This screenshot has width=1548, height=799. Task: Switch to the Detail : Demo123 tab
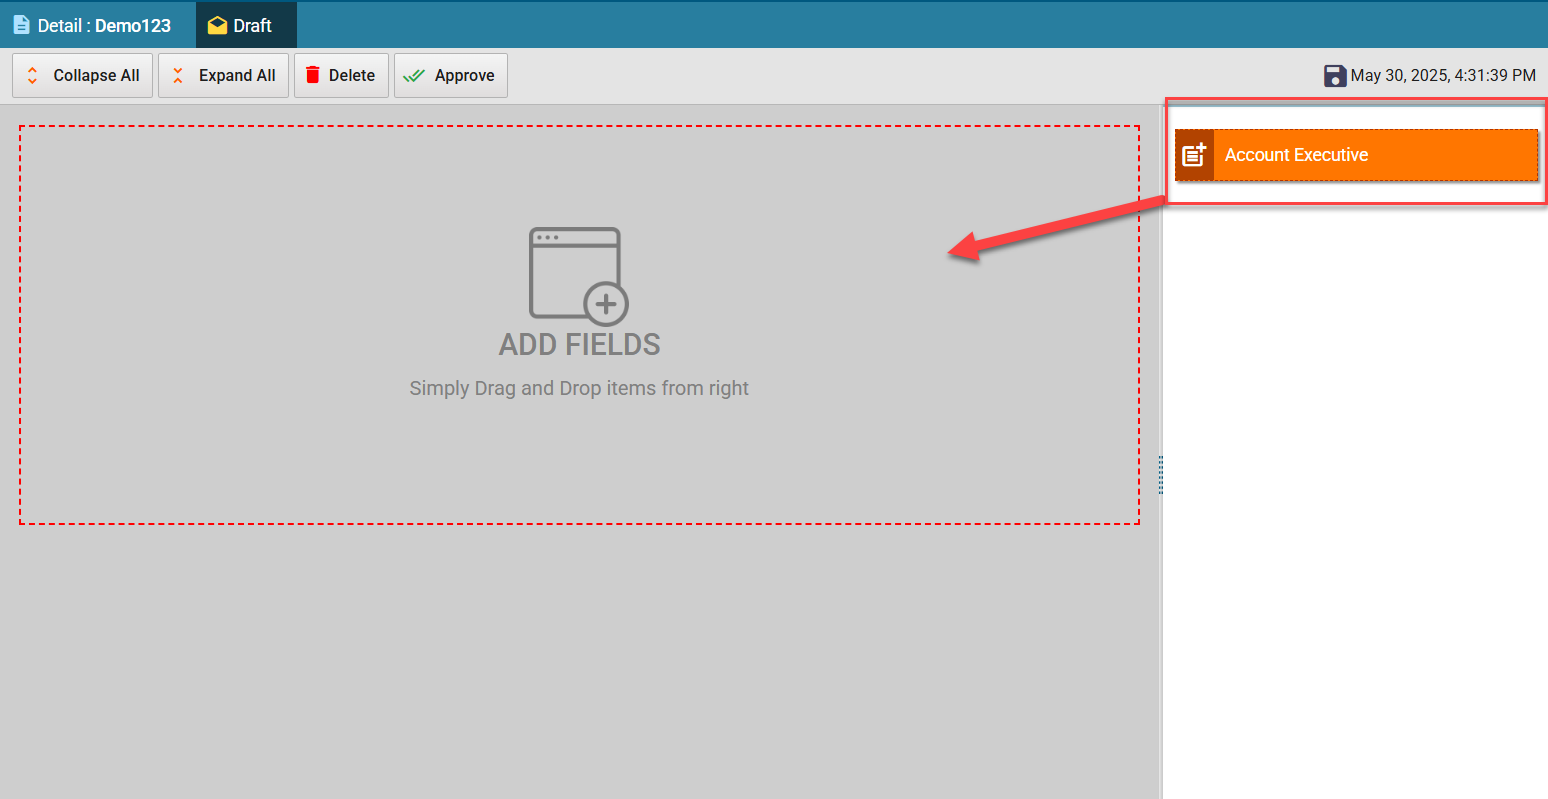[104, 25]
